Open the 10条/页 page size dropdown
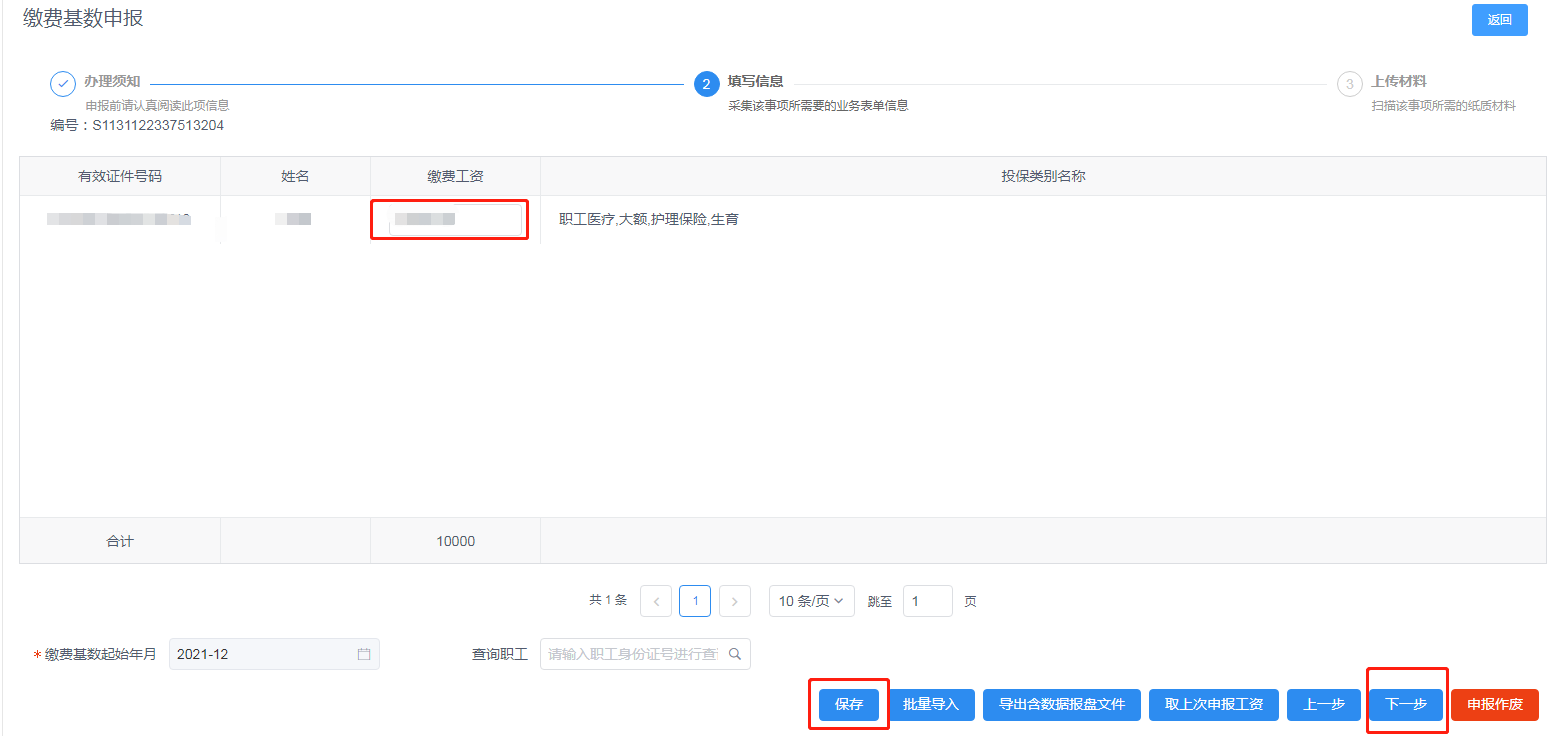 click(x=811, y=601)
